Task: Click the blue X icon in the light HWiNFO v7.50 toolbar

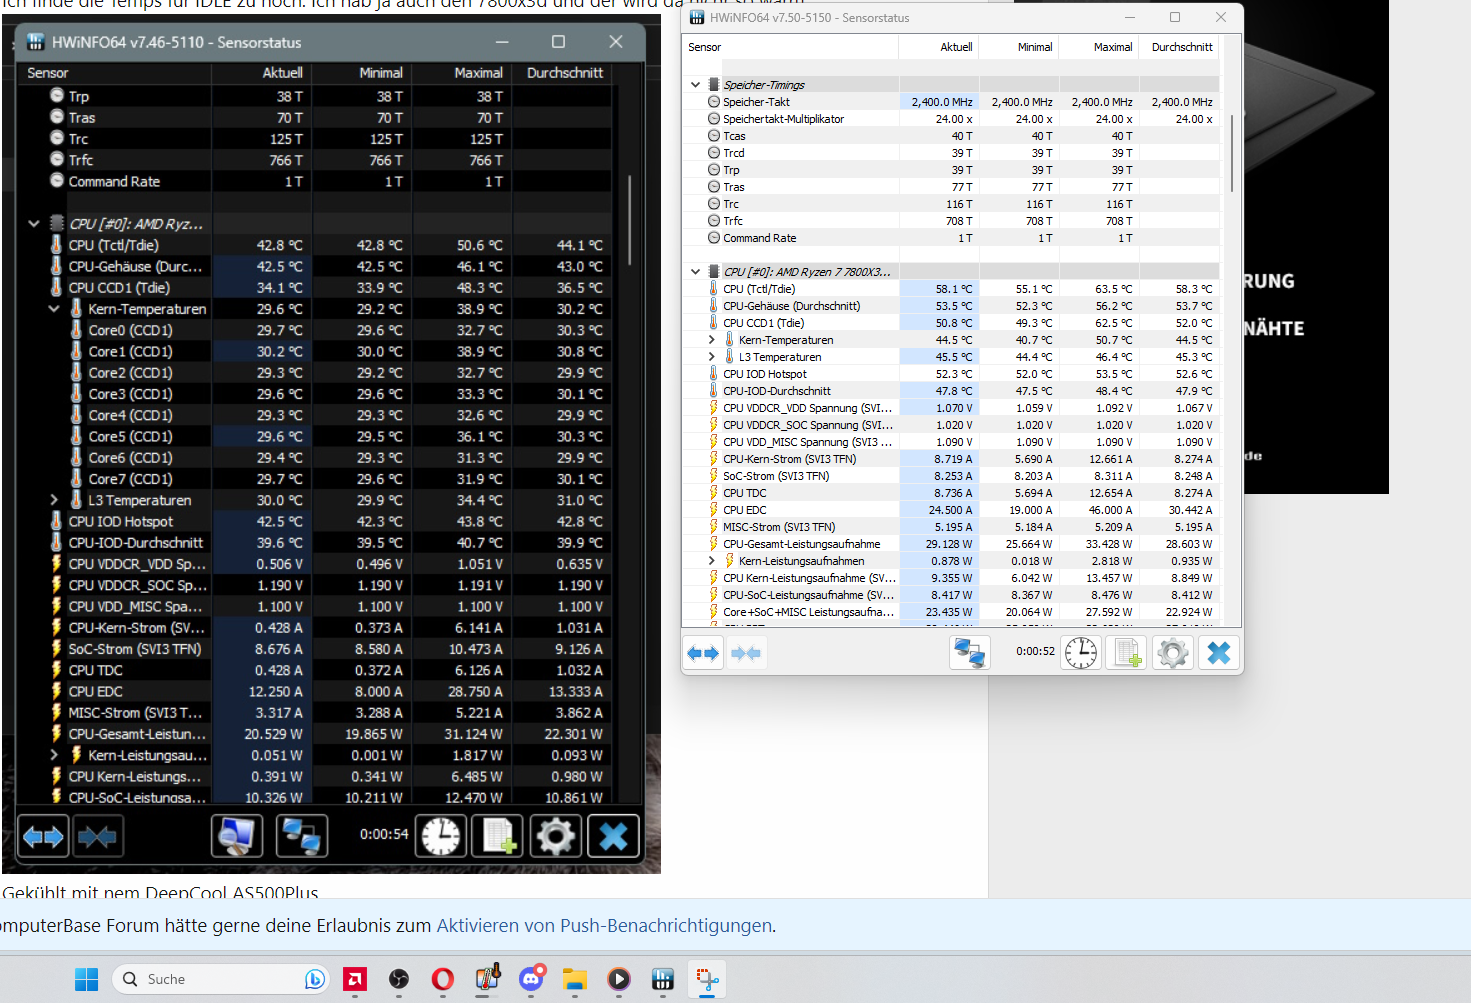Action: [x=1219, y=653]
